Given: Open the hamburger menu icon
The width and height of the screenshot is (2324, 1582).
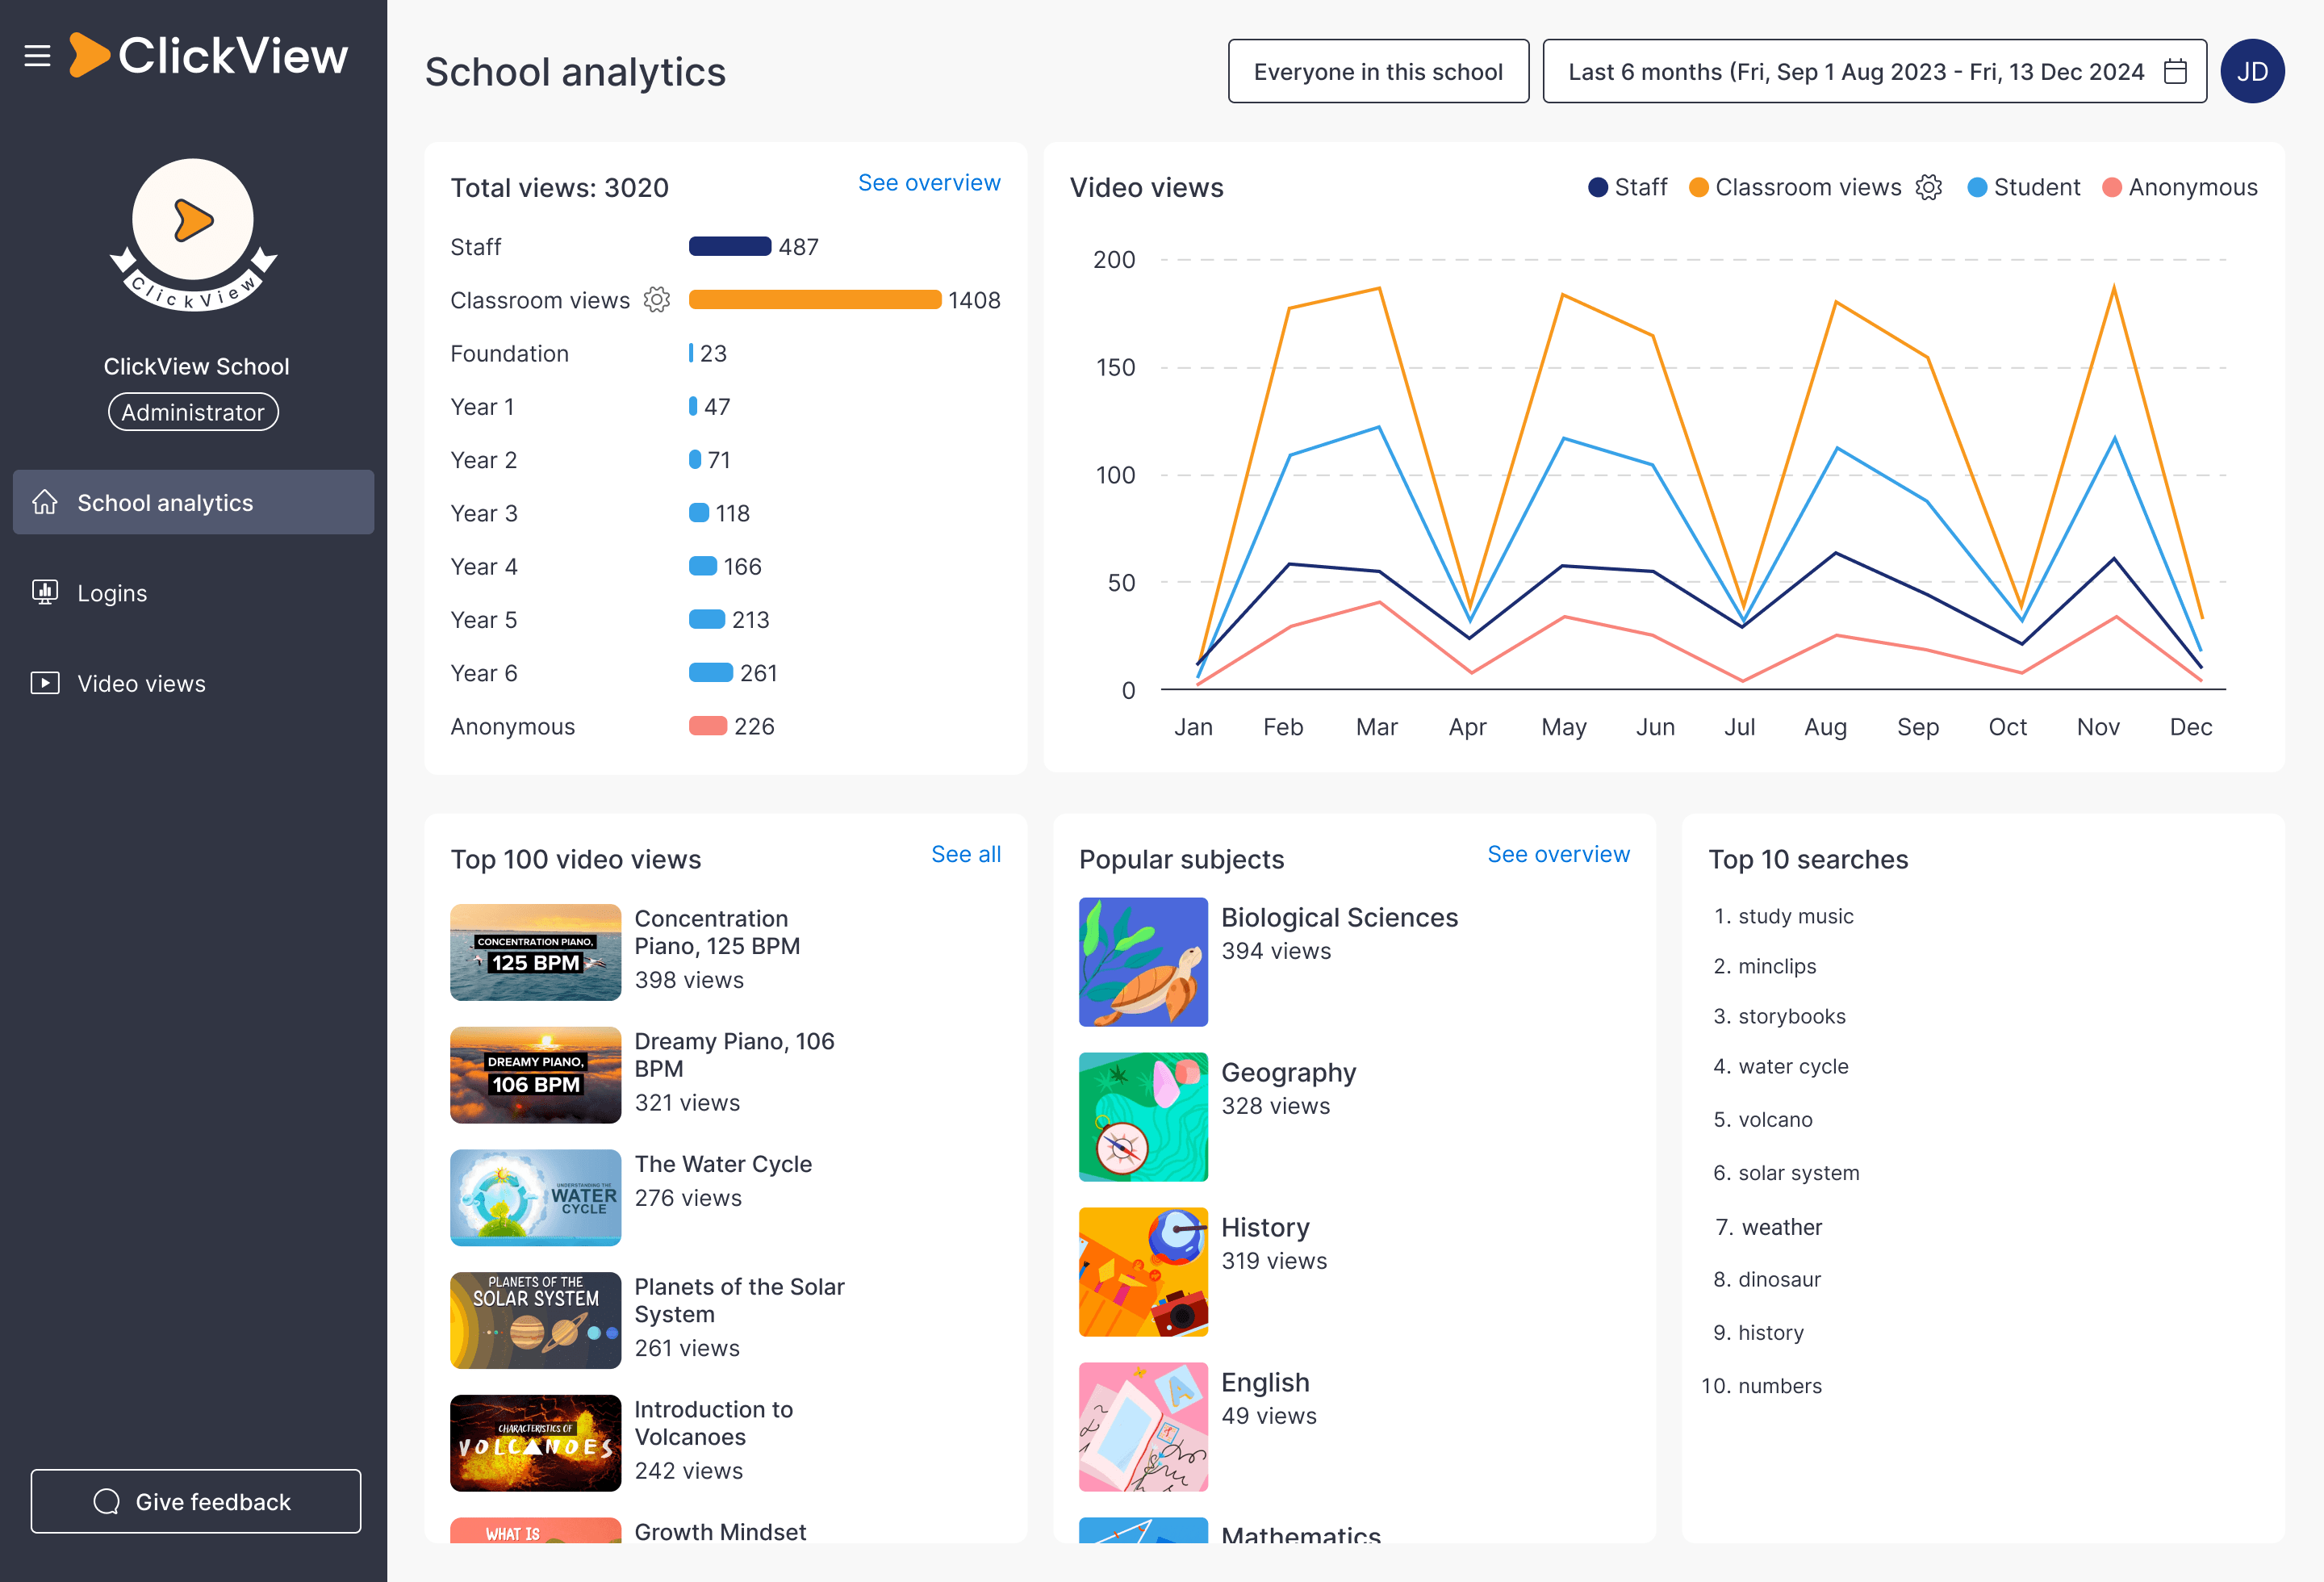Looking at the screenshot, I should coord(37,56).
